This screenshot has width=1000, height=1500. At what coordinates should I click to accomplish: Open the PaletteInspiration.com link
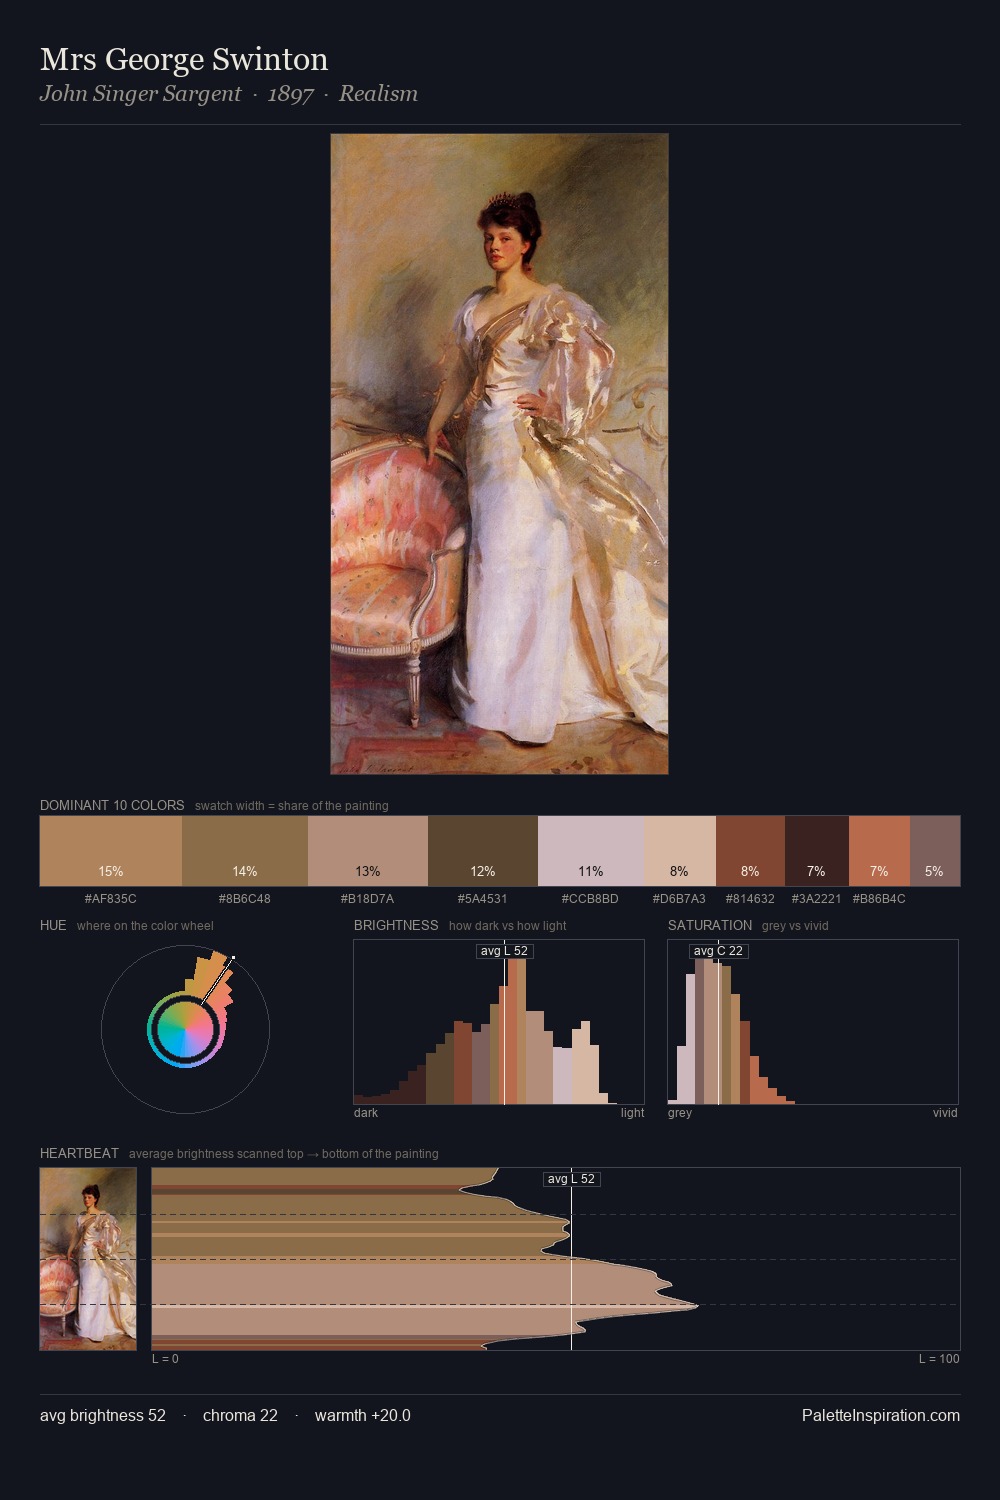[x=881, y=1415]
